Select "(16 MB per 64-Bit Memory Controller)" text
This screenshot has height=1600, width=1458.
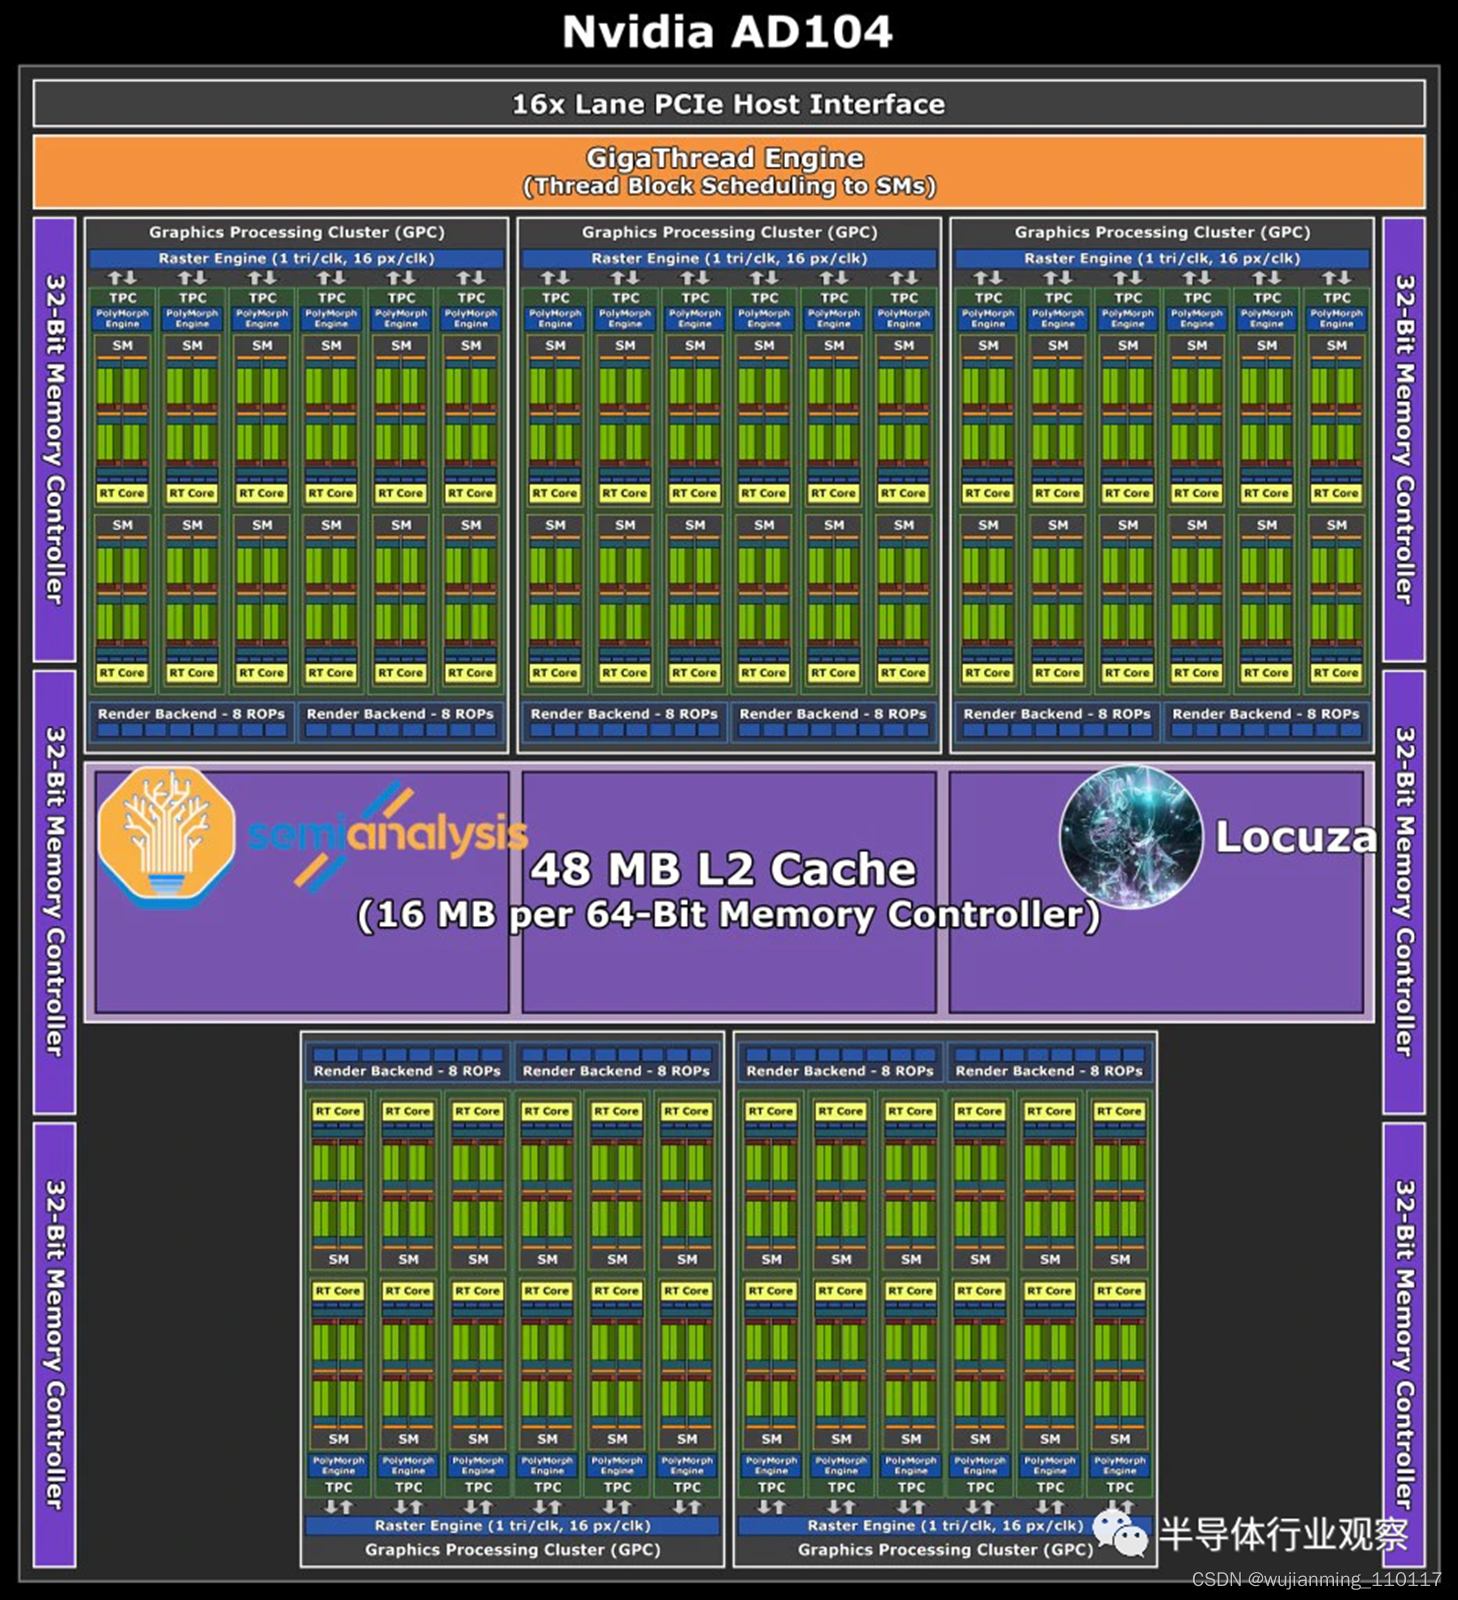coord(729,914)
